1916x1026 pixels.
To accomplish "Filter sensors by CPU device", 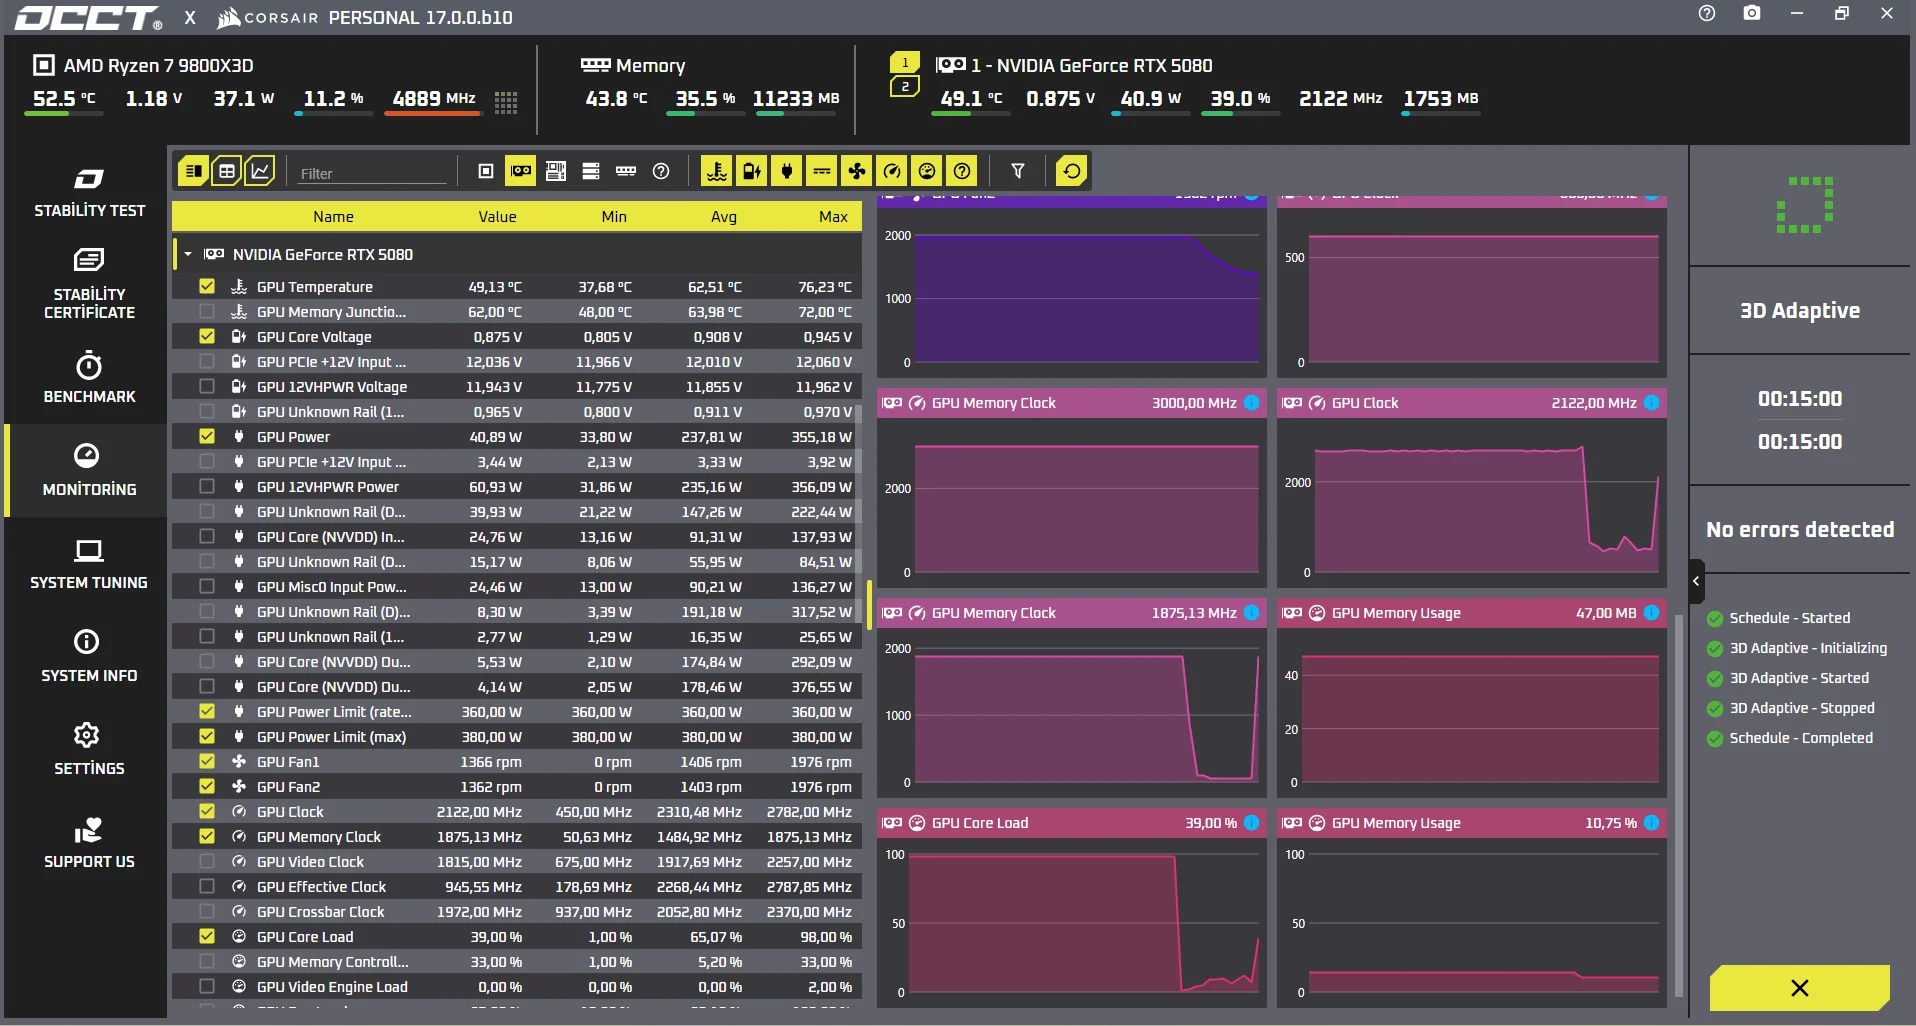I will pos(486,171).
